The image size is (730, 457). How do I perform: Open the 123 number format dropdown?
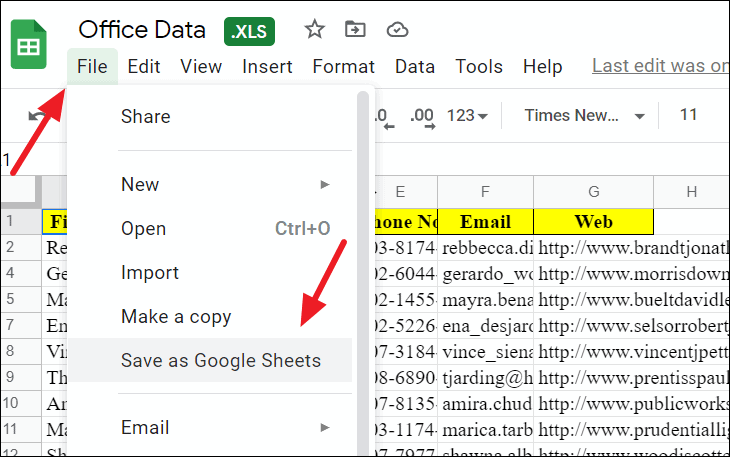pyautogui.click(x=467, y=115)
